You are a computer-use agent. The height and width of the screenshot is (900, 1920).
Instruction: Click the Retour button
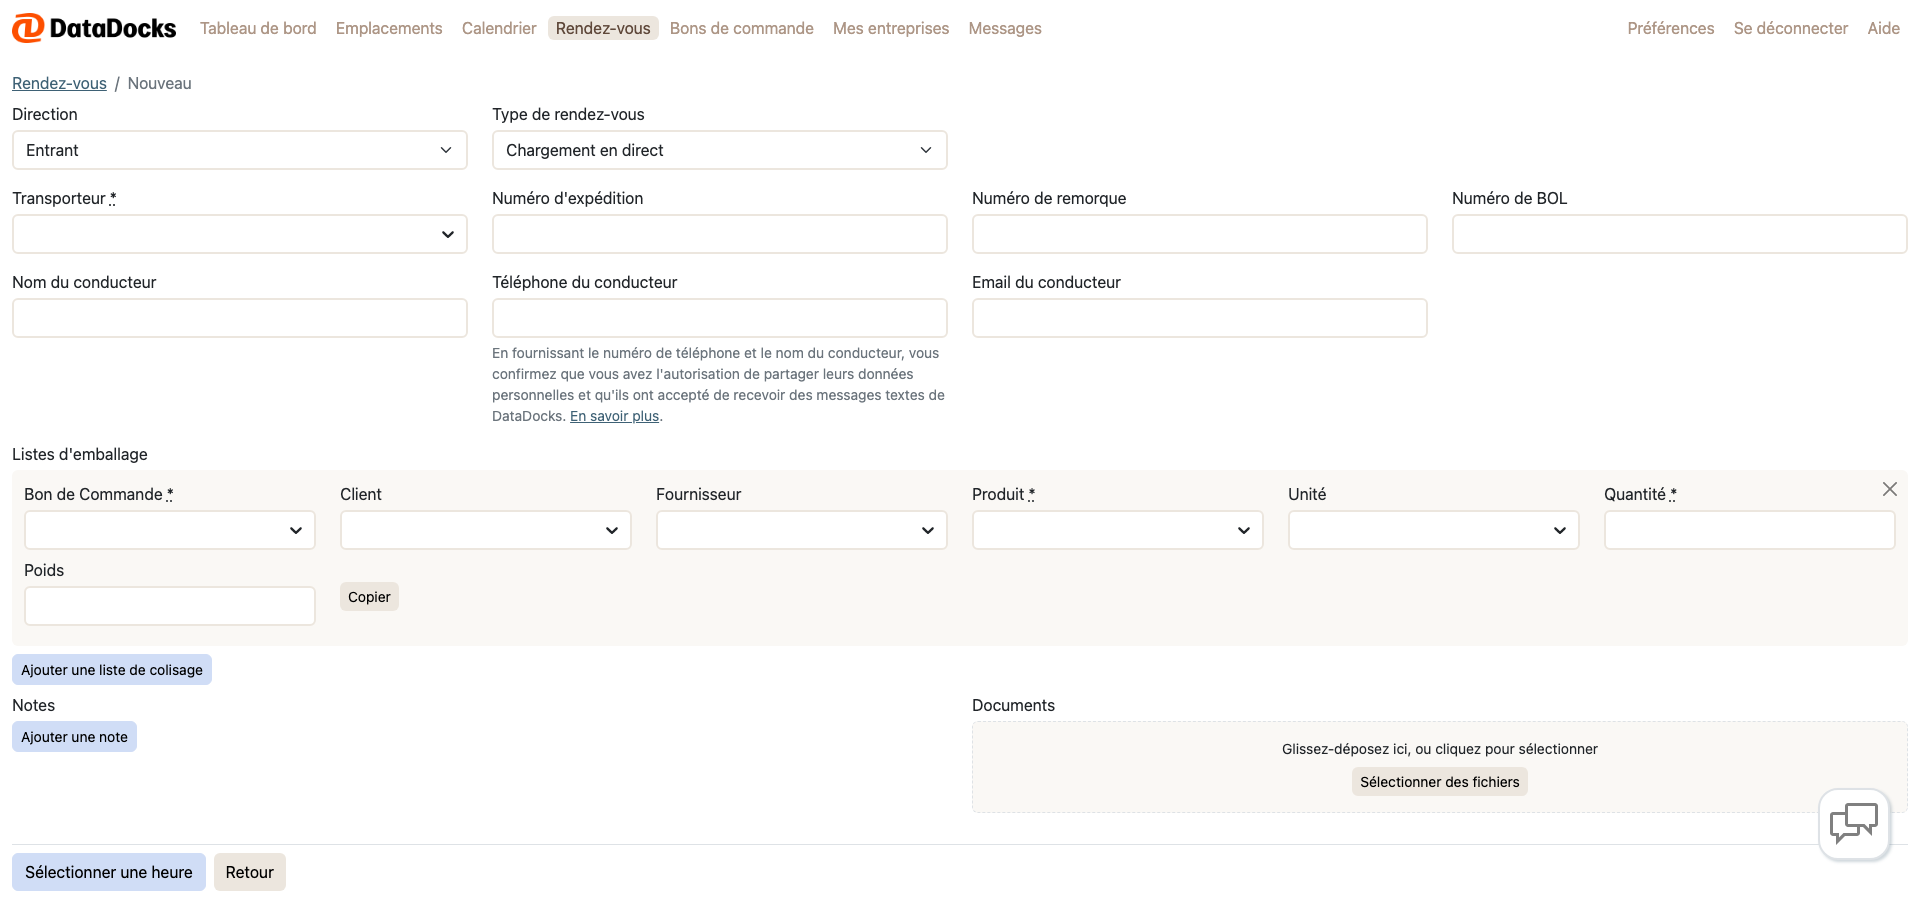[250, 872]
